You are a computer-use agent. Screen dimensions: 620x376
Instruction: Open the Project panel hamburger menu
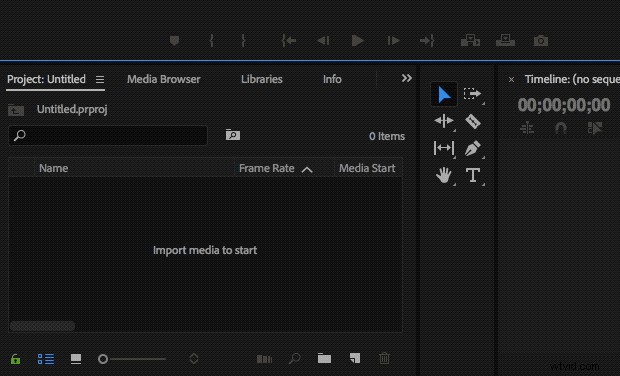point(100,79)
